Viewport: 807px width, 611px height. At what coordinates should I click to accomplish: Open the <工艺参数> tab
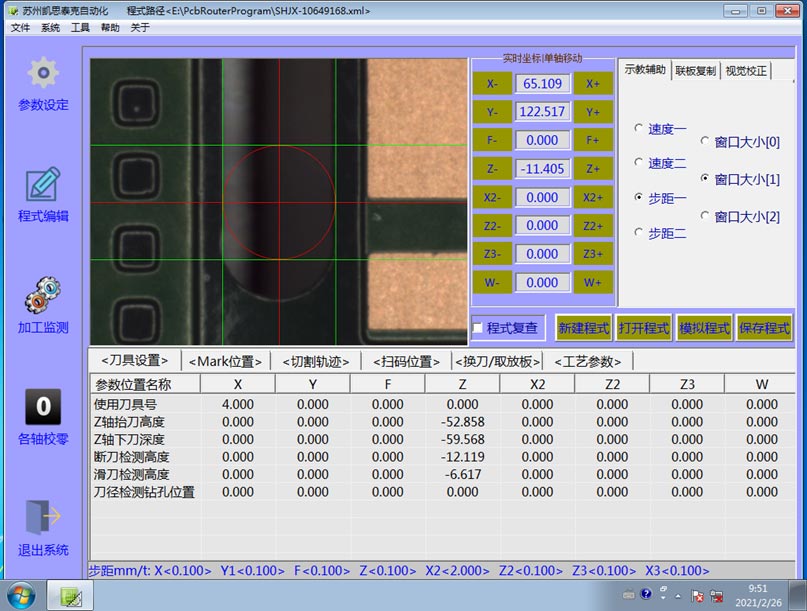pos(588,362)
